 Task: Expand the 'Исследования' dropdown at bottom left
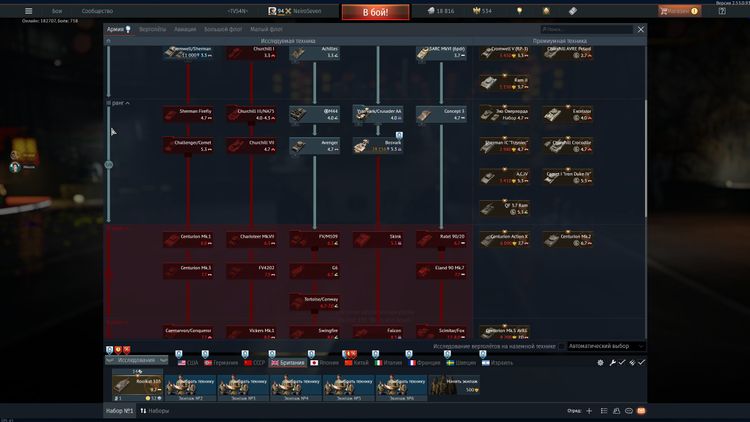137,360
